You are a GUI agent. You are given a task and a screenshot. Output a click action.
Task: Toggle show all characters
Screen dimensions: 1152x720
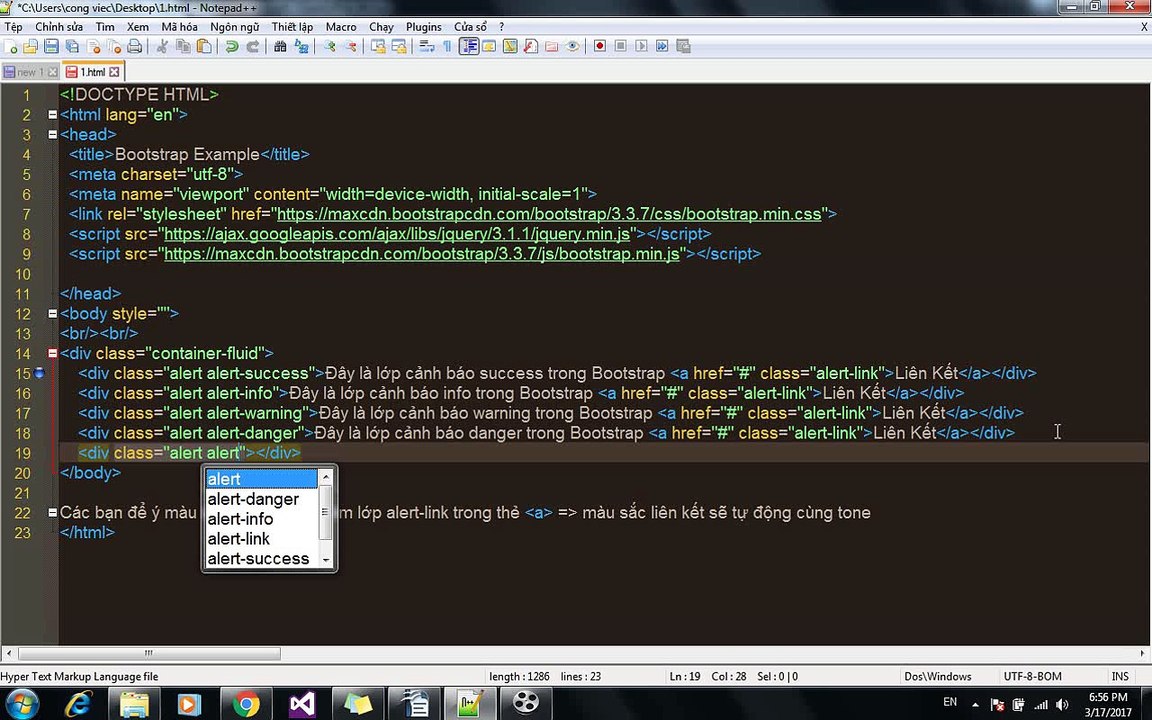coord(447,46)
